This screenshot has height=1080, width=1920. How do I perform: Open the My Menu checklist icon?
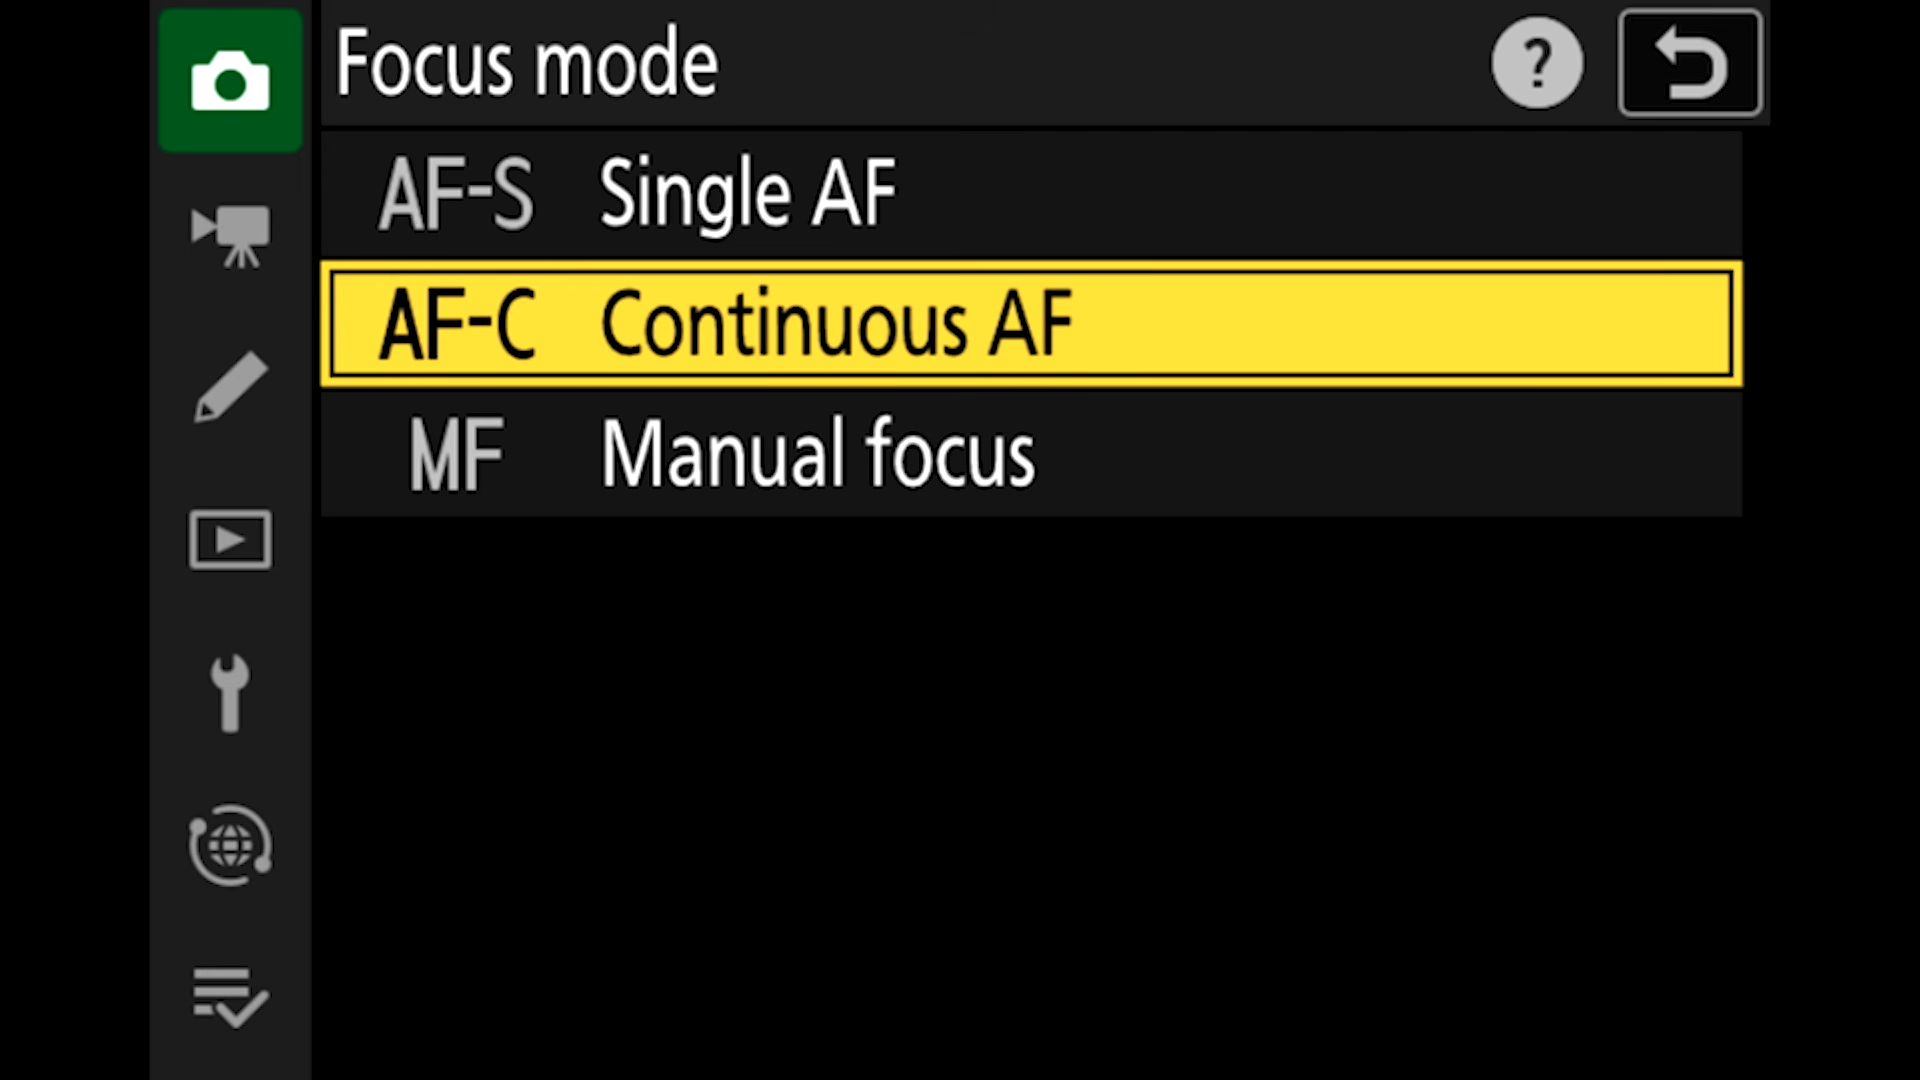pyautogui.click(x=230, y=997)
